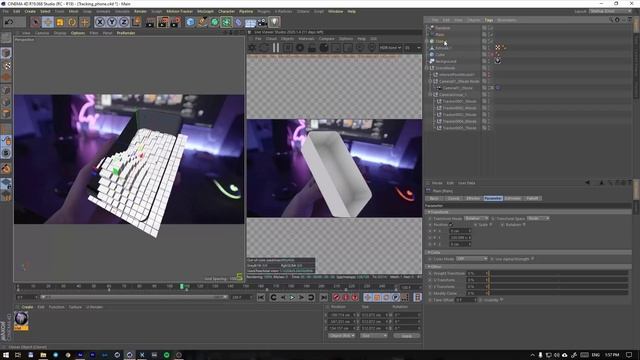Toggle the Y axis lock
The width and height of the screenshot is (640, 360).
click(111, 22)
